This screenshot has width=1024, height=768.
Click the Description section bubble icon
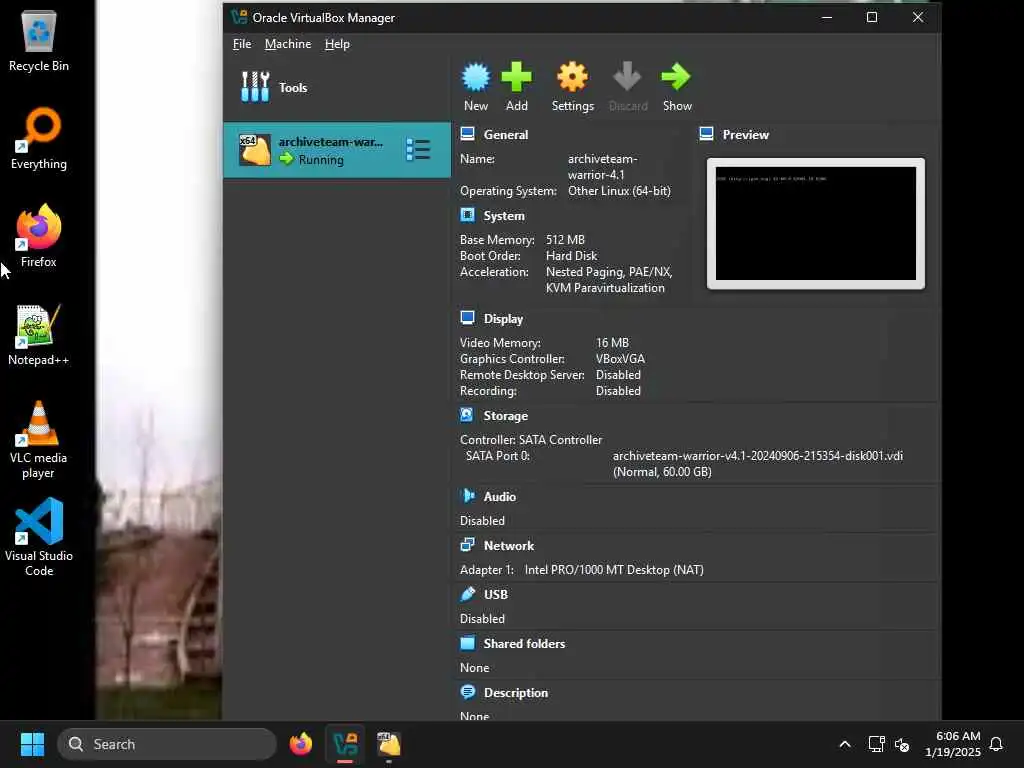[x=467, y=692]
